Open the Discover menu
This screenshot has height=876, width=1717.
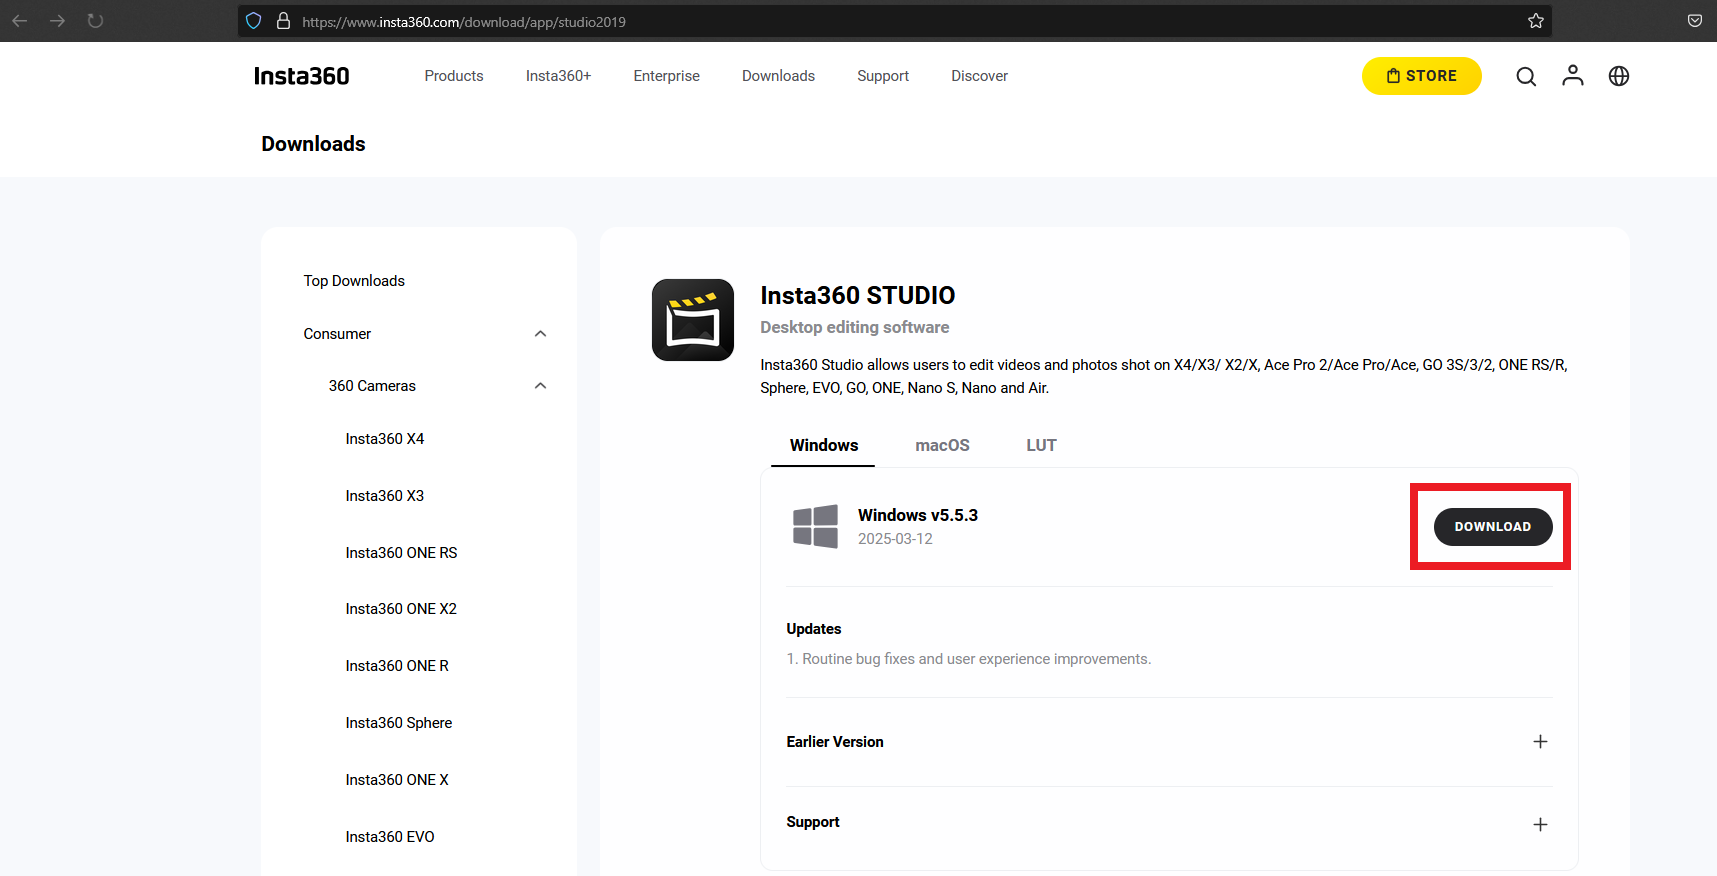(980, 76)
